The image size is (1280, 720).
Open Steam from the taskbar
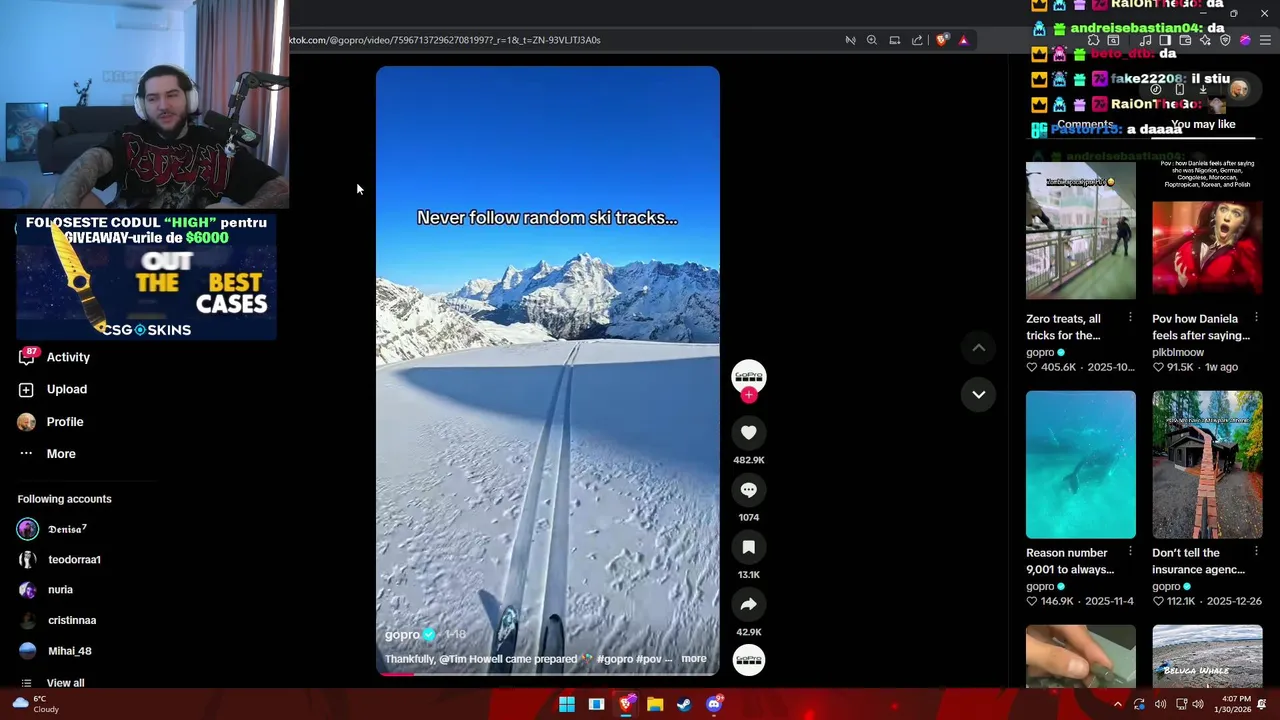tap(684, 705)
